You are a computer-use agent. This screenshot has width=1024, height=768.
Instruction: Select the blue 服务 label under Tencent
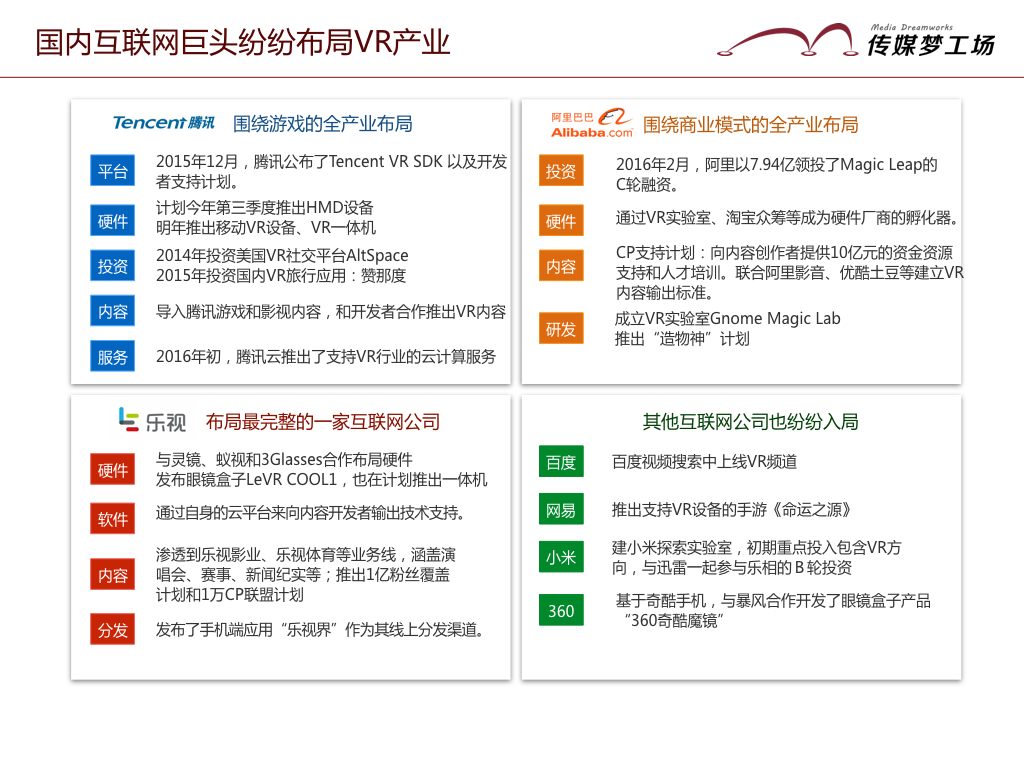[113, 357]
